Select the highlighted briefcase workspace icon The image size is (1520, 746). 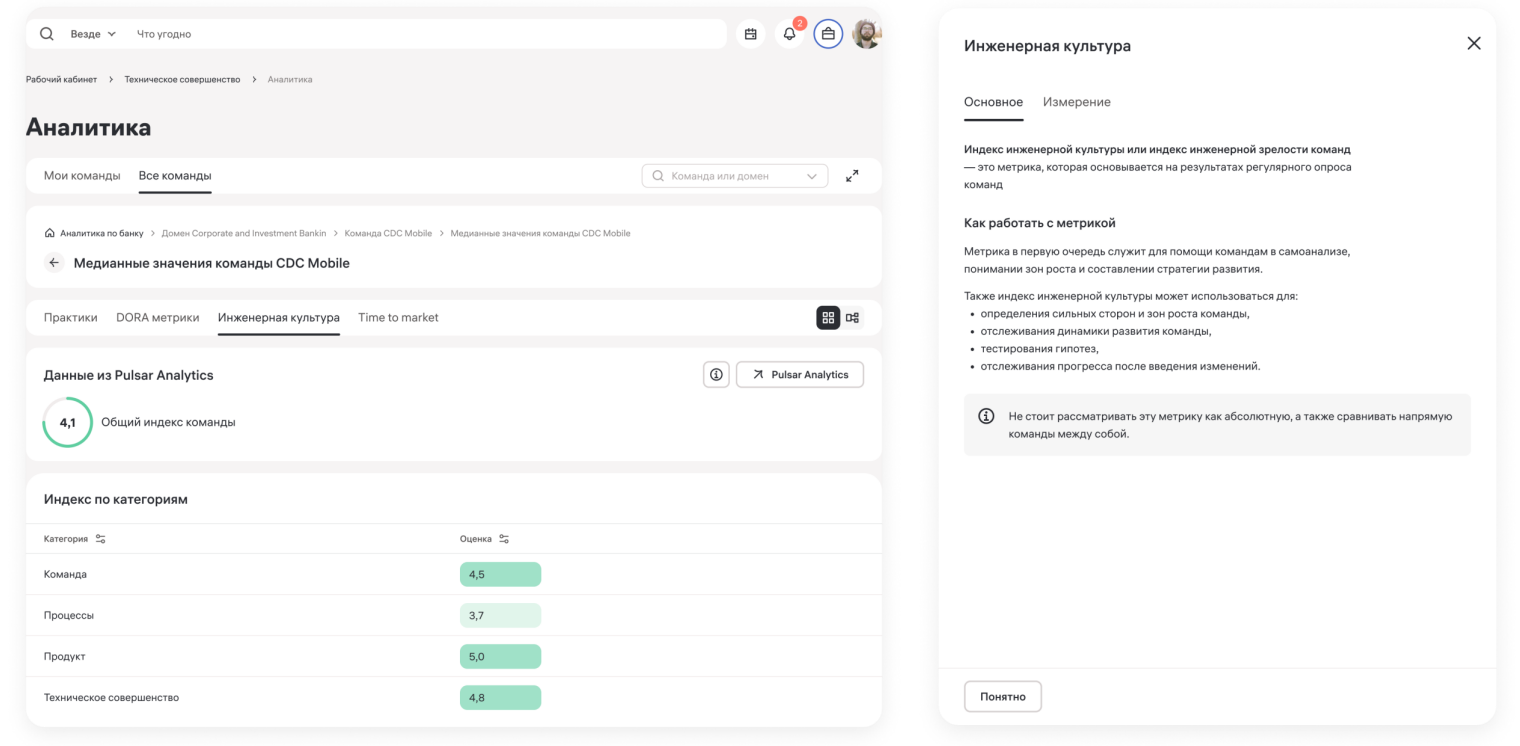(828, 33)
